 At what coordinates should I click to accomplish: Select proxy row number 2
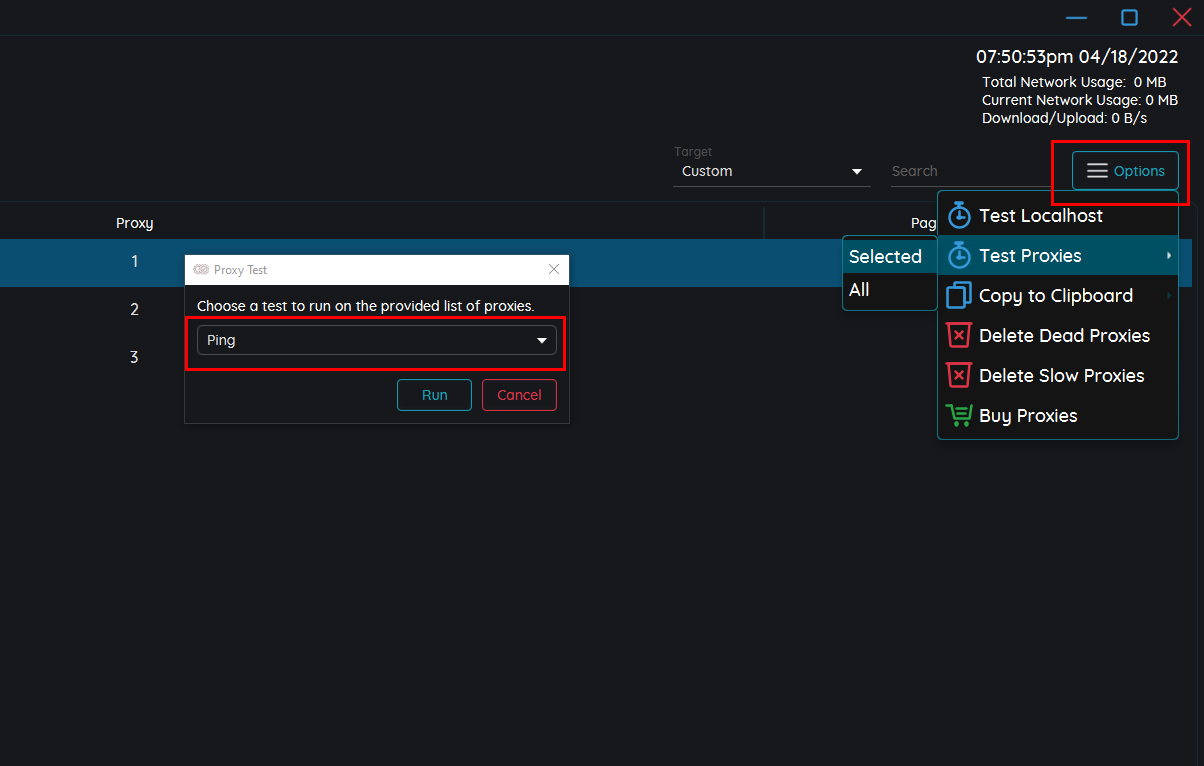(x=134, y=310)
